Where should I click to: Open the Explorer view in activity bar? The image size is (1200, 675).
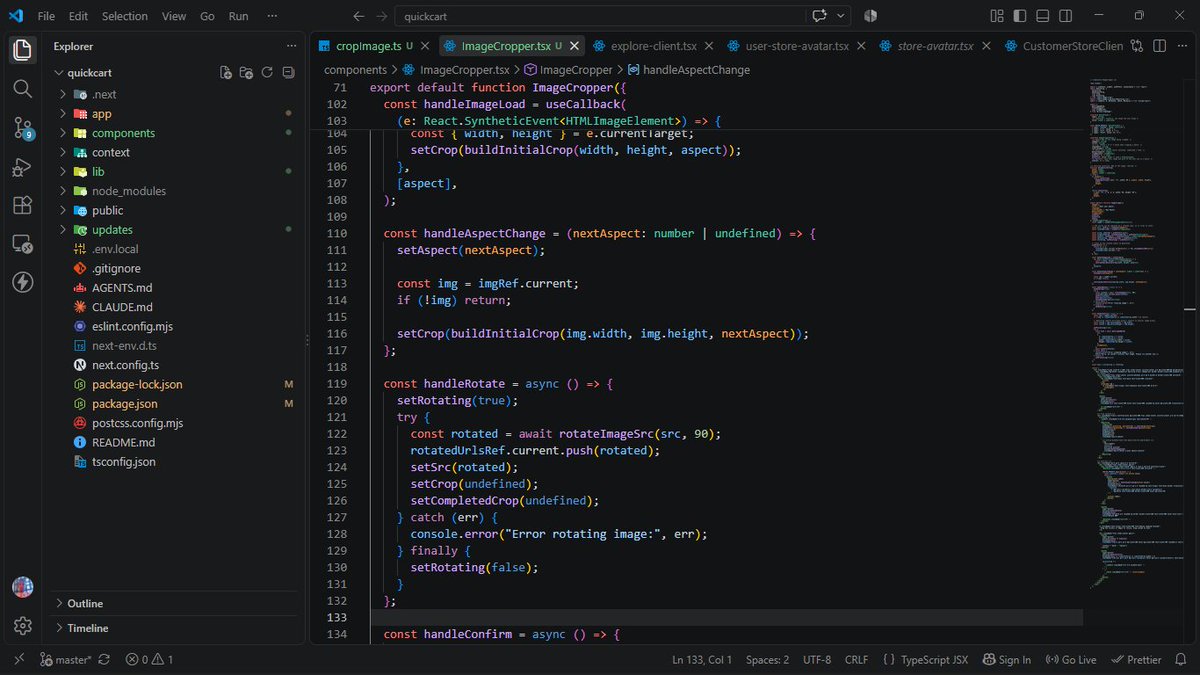pos(22,50)
